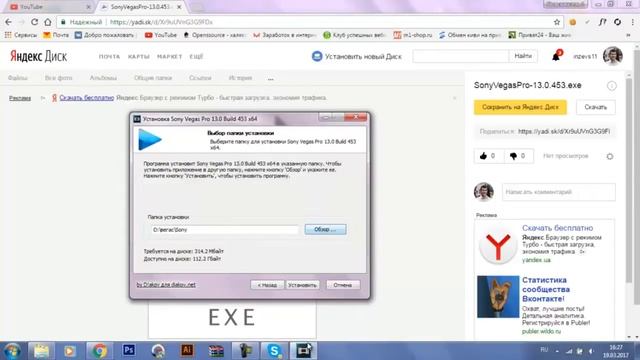Click the thumbs up like icon

click(x=484, y=156)
